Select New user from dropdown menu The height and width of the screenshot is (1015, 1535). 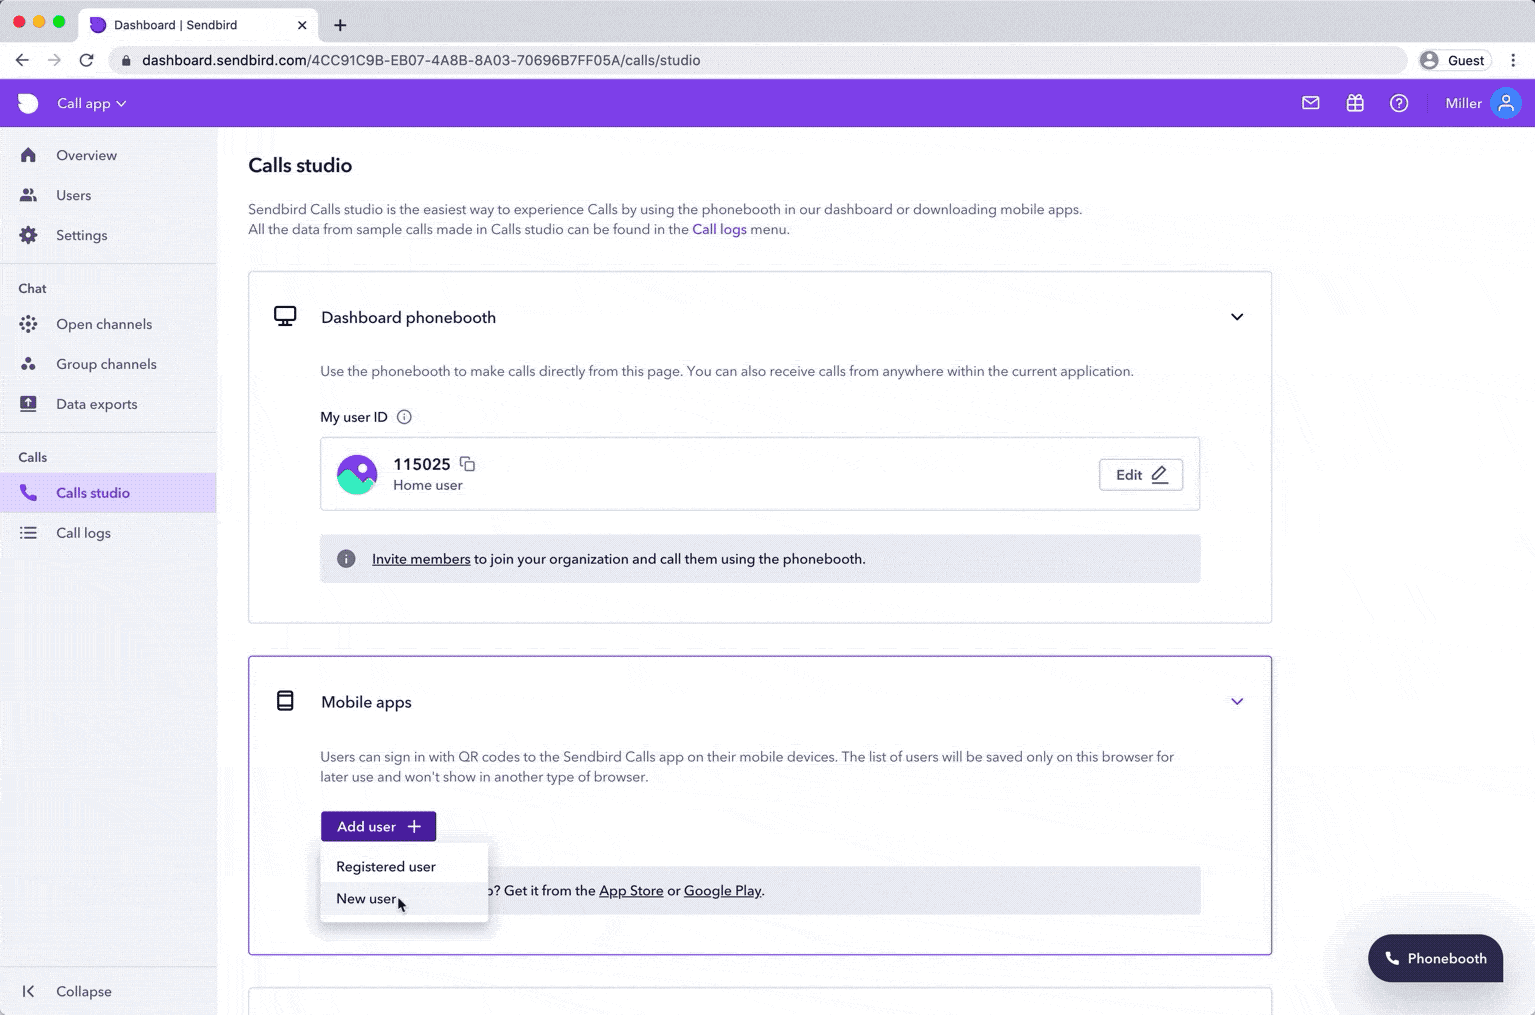(x=366, y=898)
